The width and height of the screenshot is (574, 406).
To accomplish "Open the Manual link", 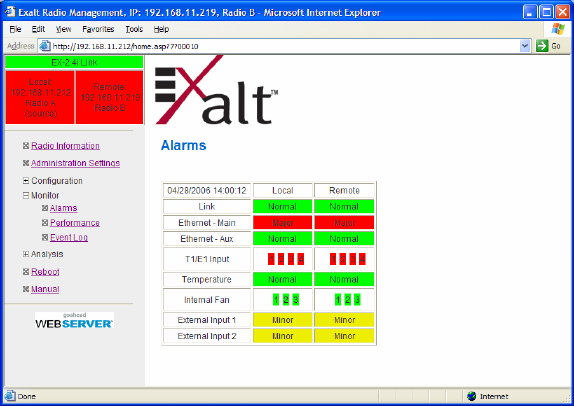I will pos(45,289).
